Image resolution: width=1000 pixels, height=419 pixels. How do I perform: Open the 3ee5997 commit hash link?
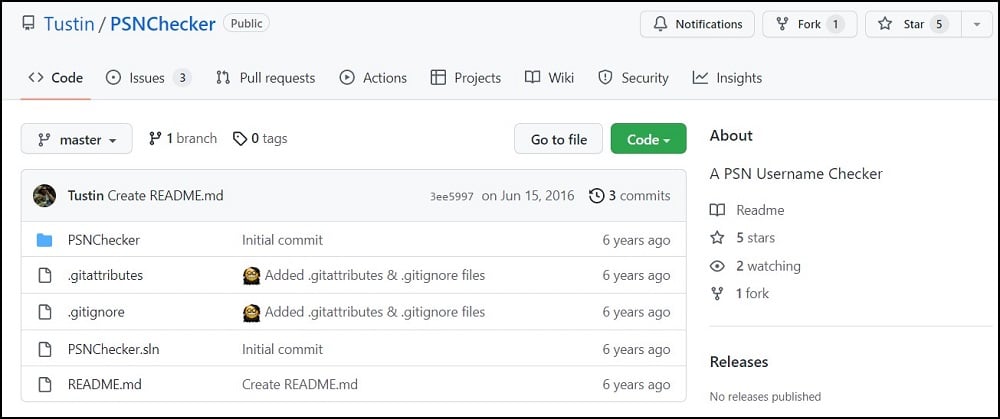pyautogui.click(x=449, y=196)
